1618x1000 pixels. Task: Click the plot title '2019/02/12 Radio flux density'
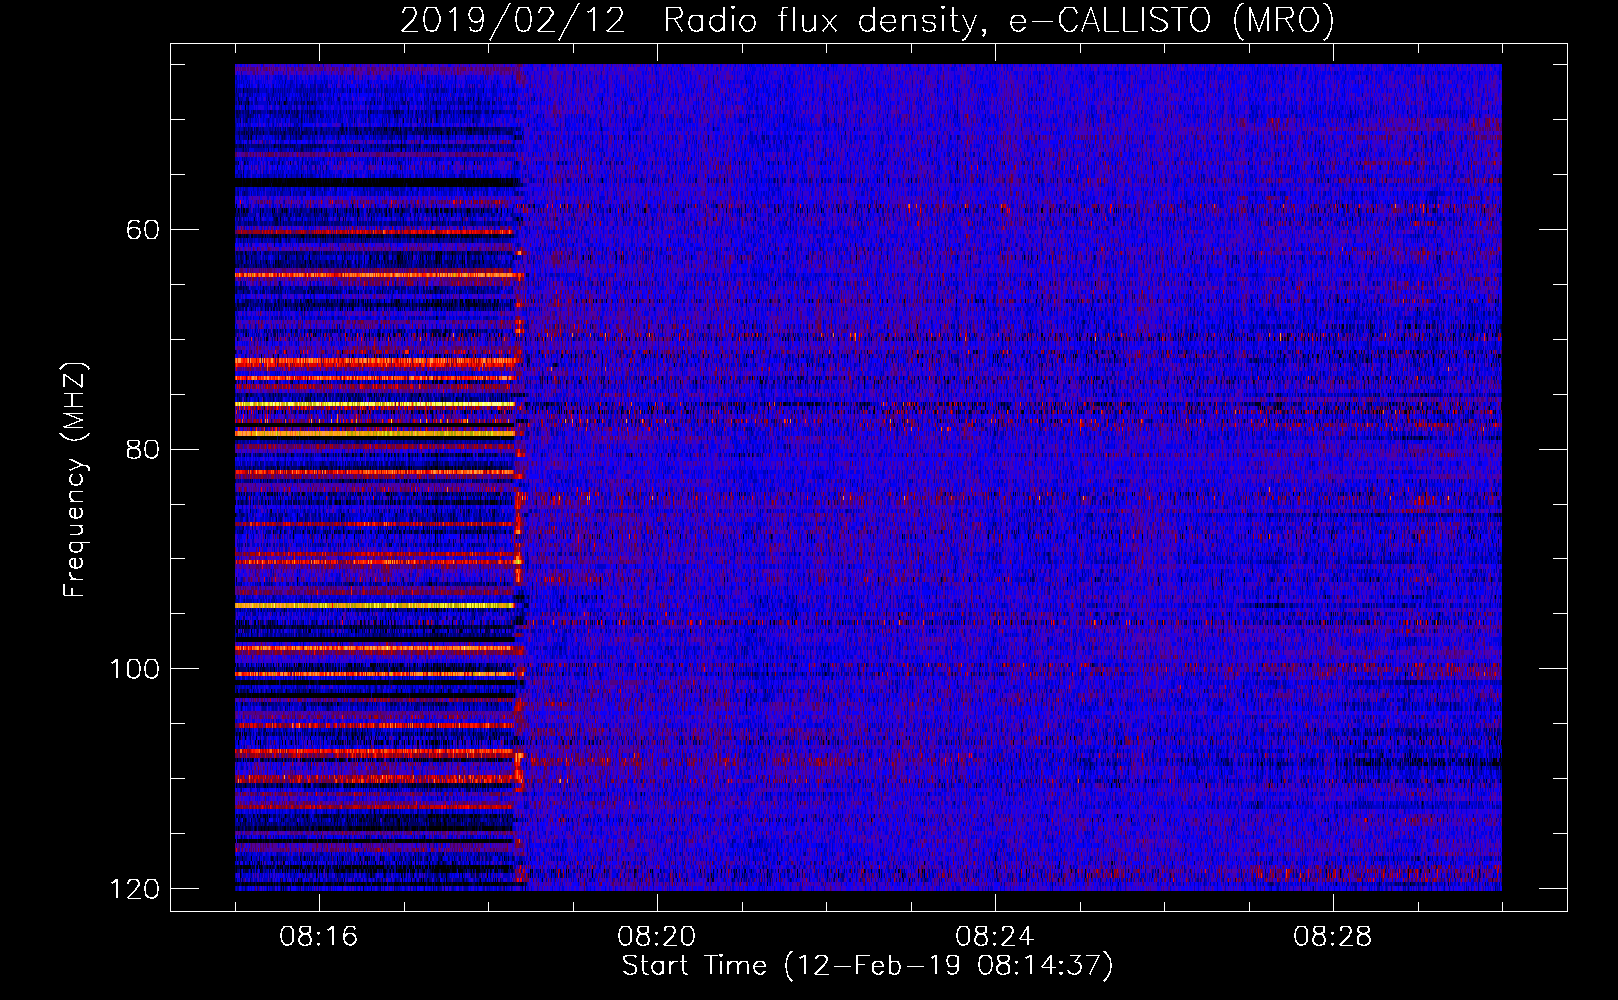[x=867, y=21]
